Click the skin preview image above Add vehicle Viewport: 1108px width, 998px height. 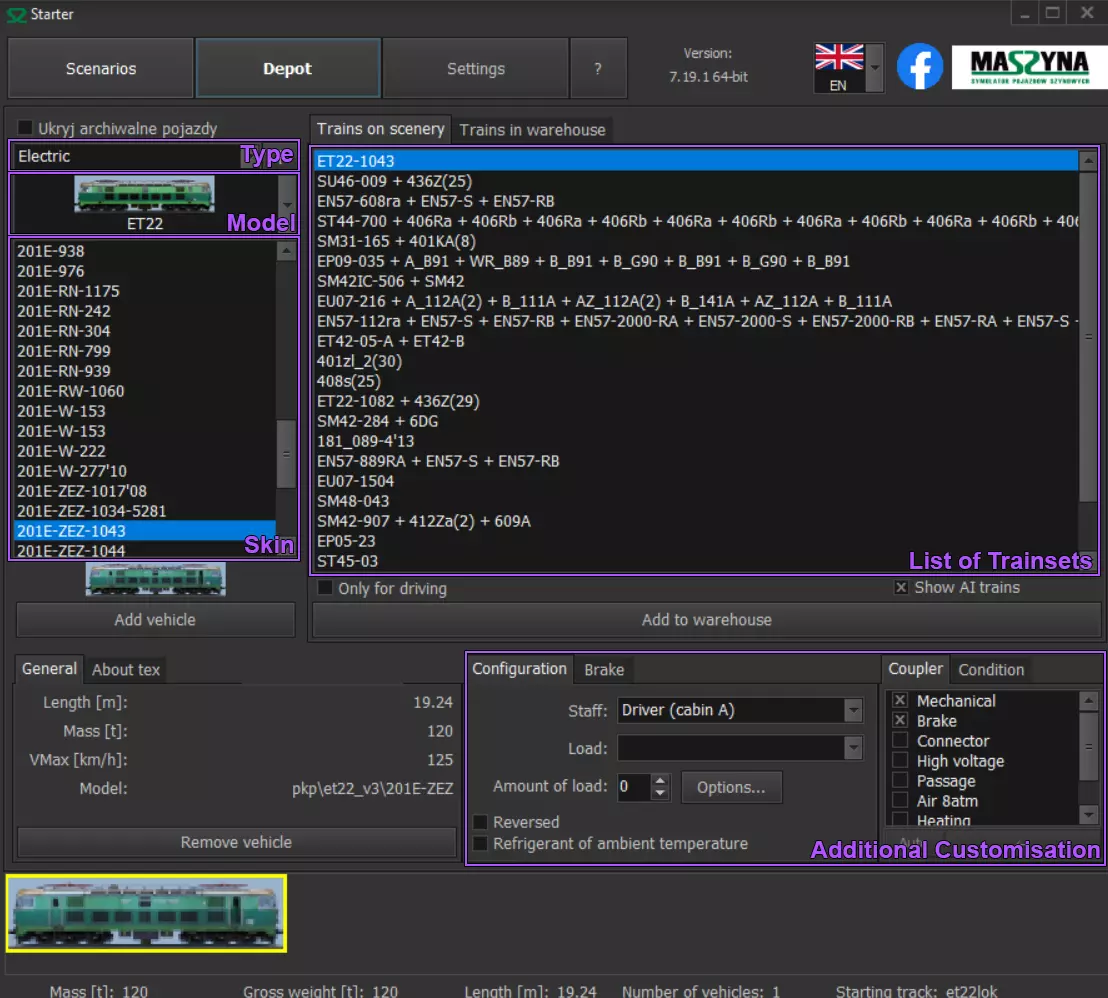(155, 580)
